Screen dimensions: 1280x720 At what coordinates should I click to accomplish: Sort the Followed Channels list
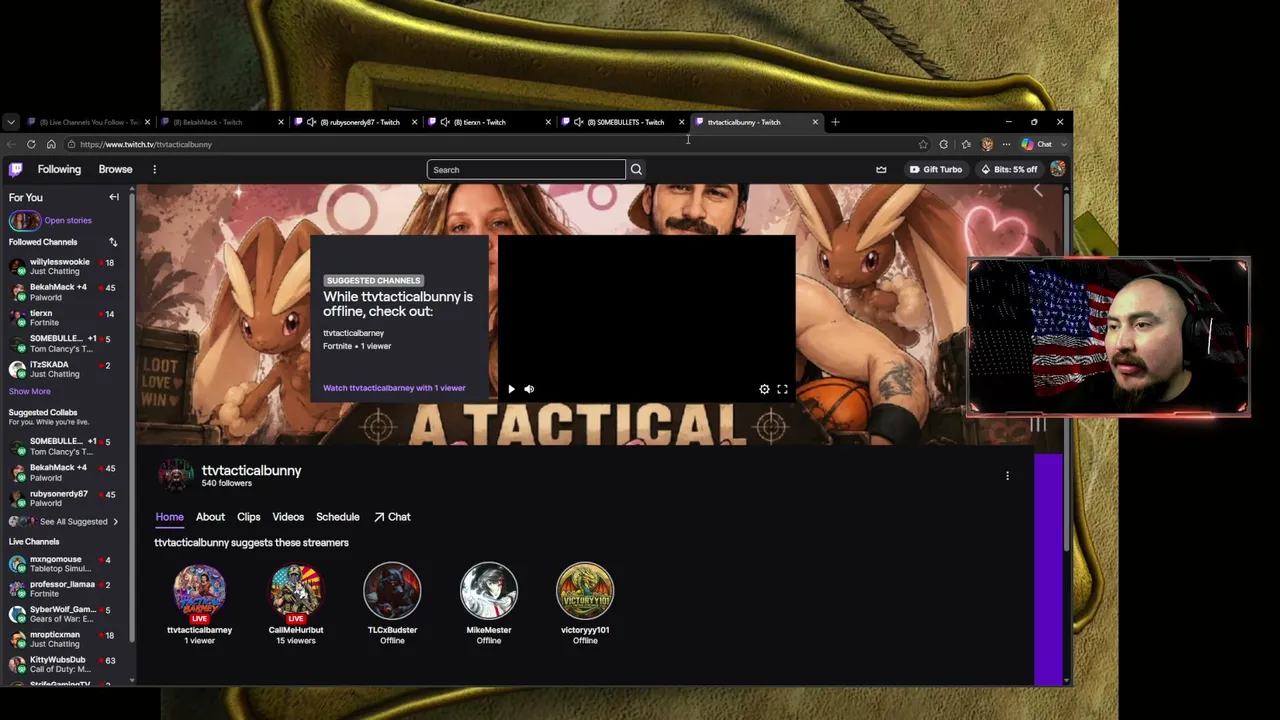point(113,242)
